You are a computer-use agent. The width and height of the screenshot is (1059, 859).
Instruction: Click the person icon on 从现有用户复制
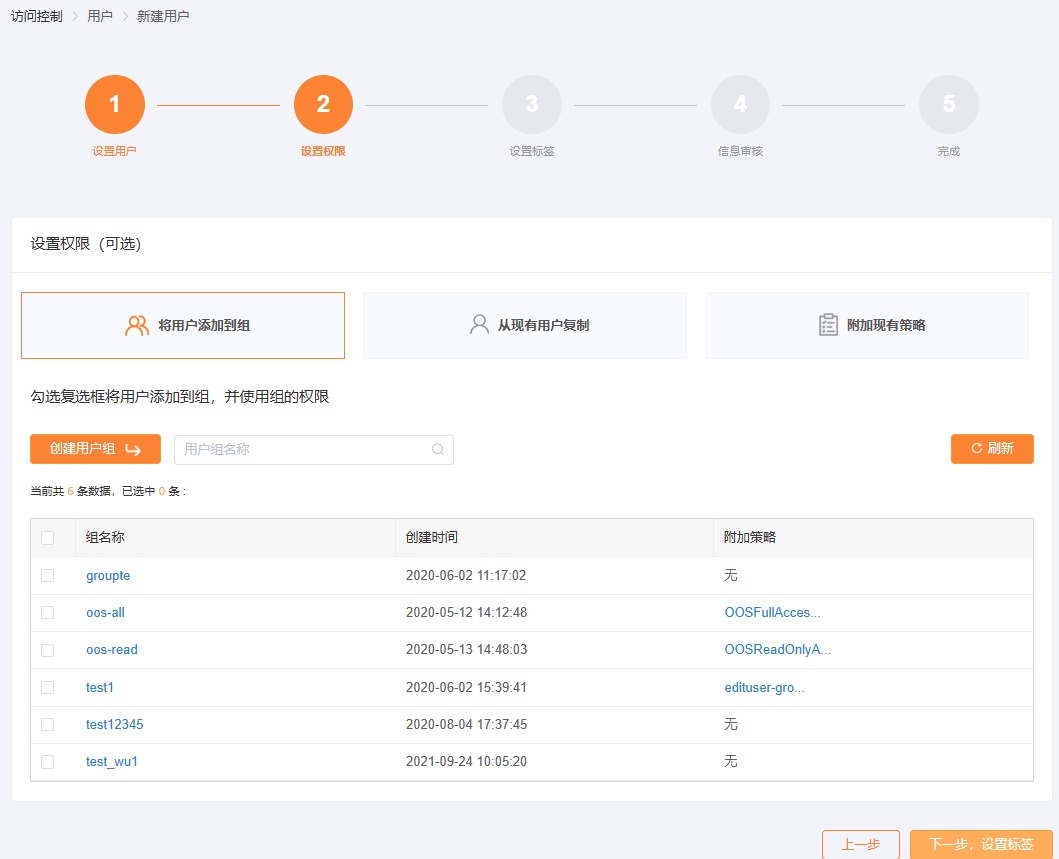pyautogui.click(x=480, y=325)
